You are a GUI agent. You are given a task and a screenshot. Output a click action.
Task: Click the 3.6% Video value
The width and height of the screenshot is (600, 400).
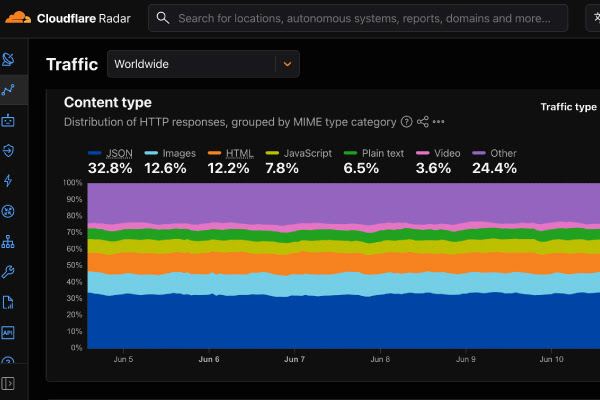click(434, 168)
